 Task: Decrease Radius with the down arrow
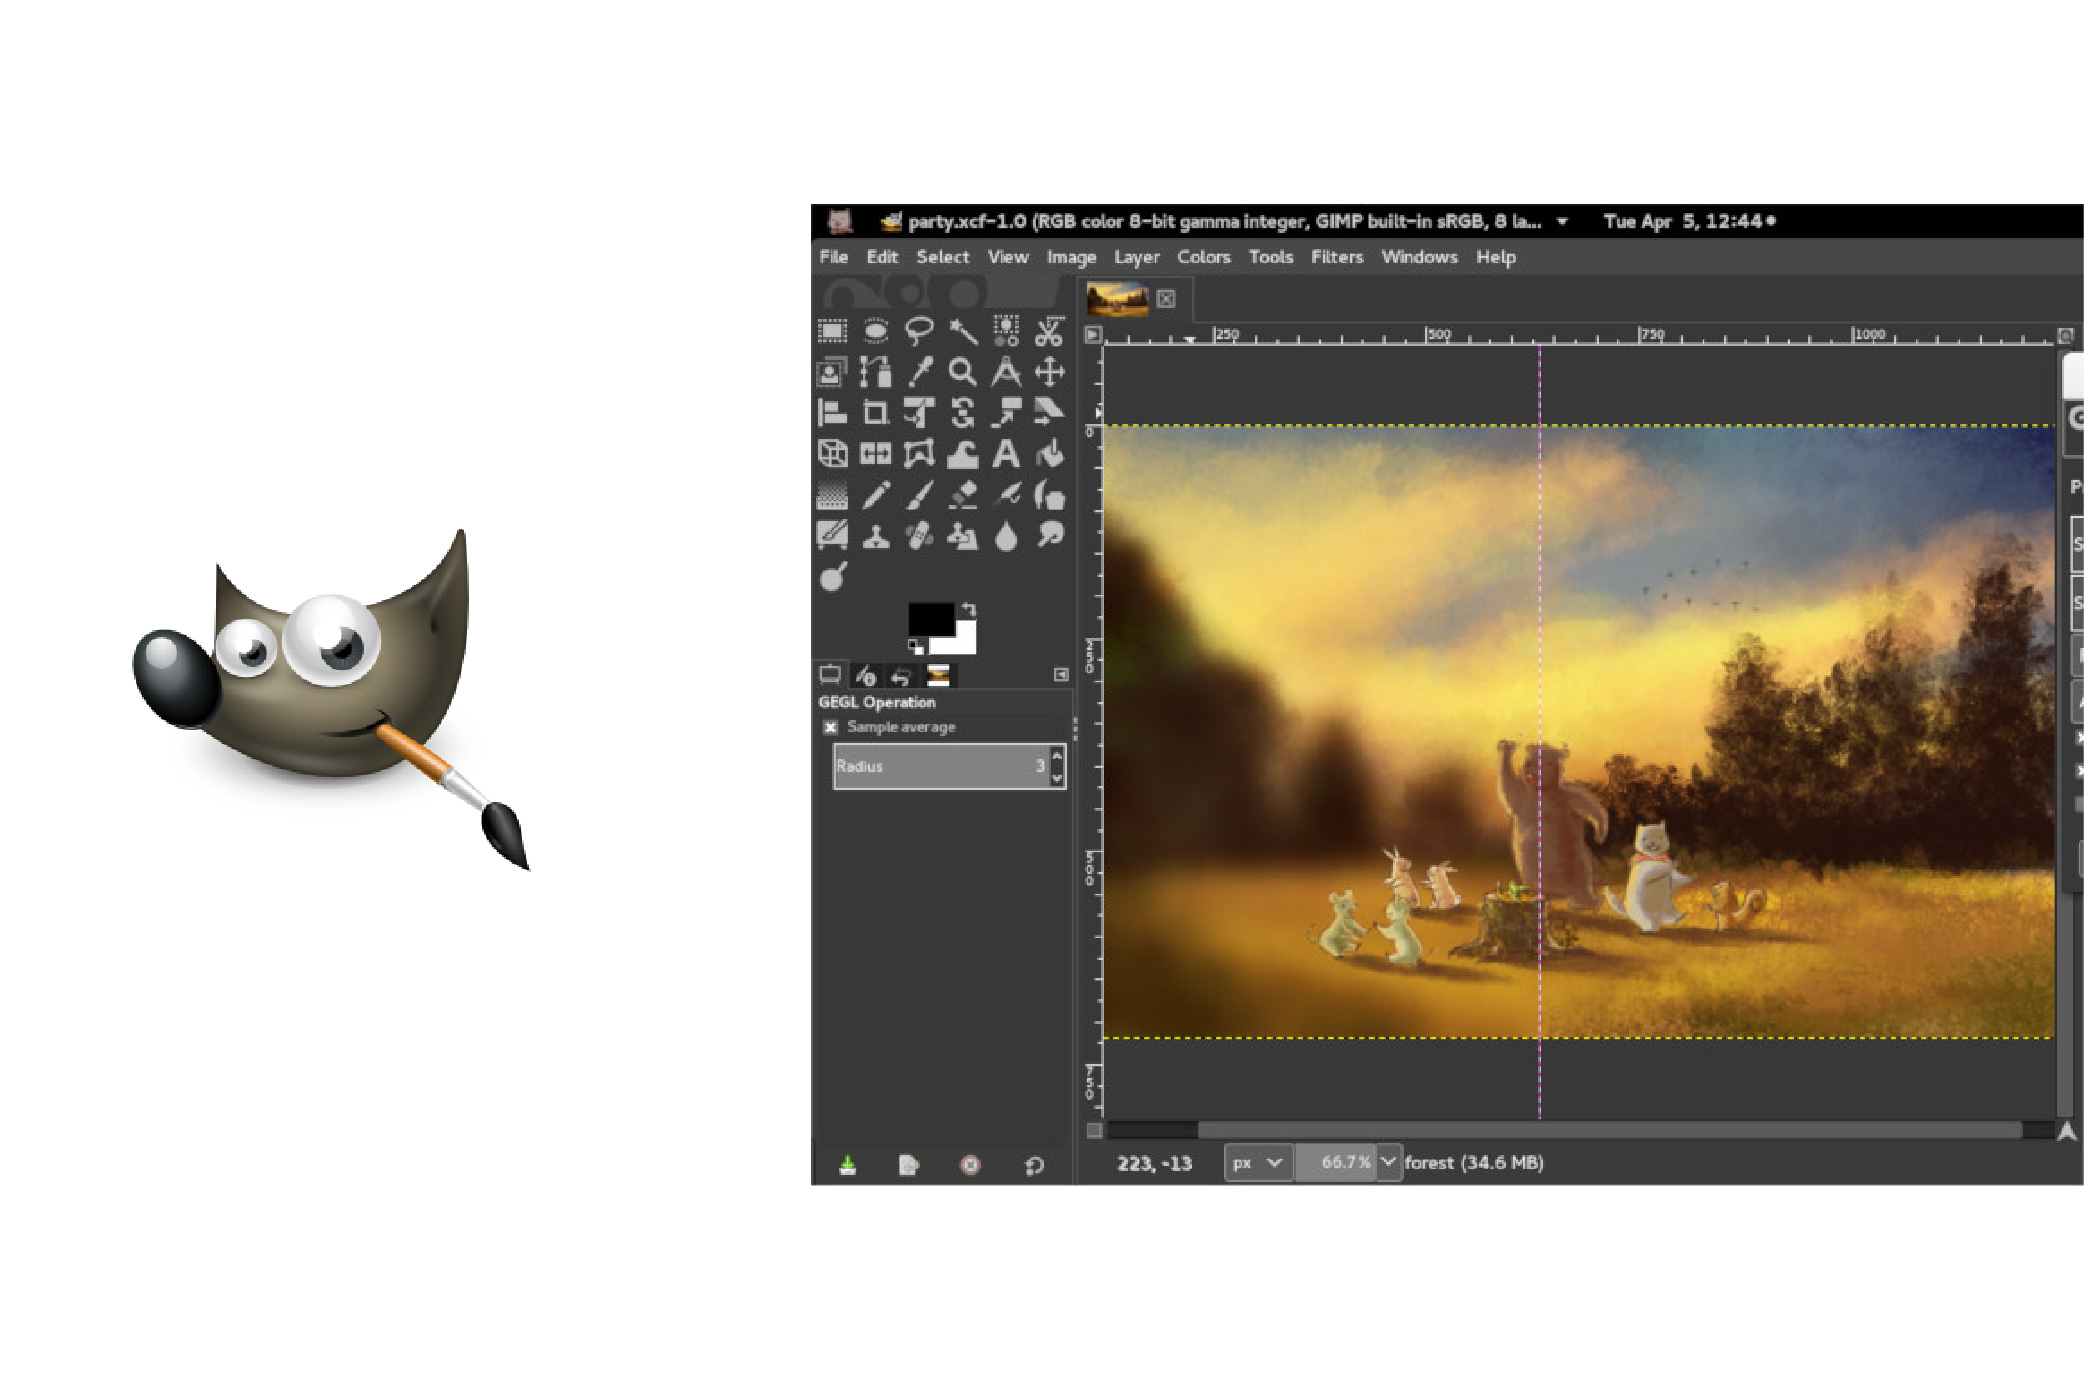coord(1057,777)
